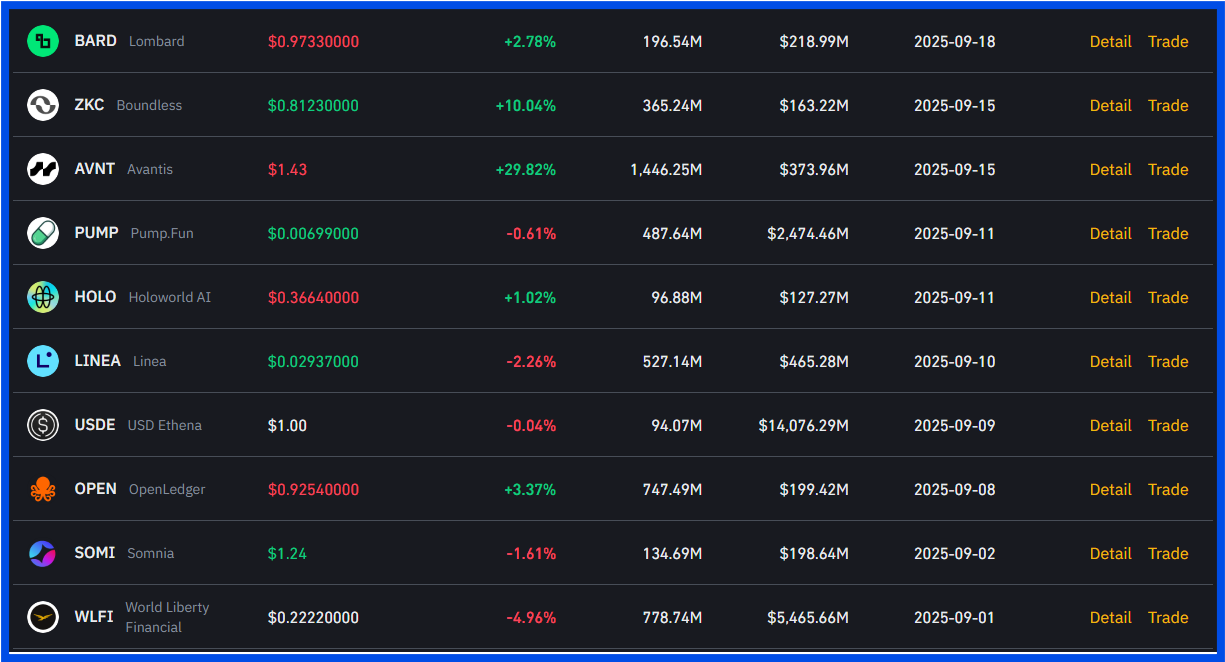Click the OpenLedger name text
This screenshot has height=662, width=1225.
(x=167, y=489)
